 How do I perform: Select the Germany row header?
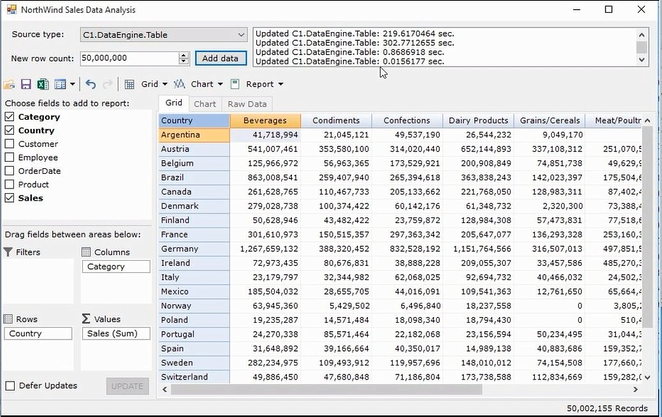[x=194, y=249]
